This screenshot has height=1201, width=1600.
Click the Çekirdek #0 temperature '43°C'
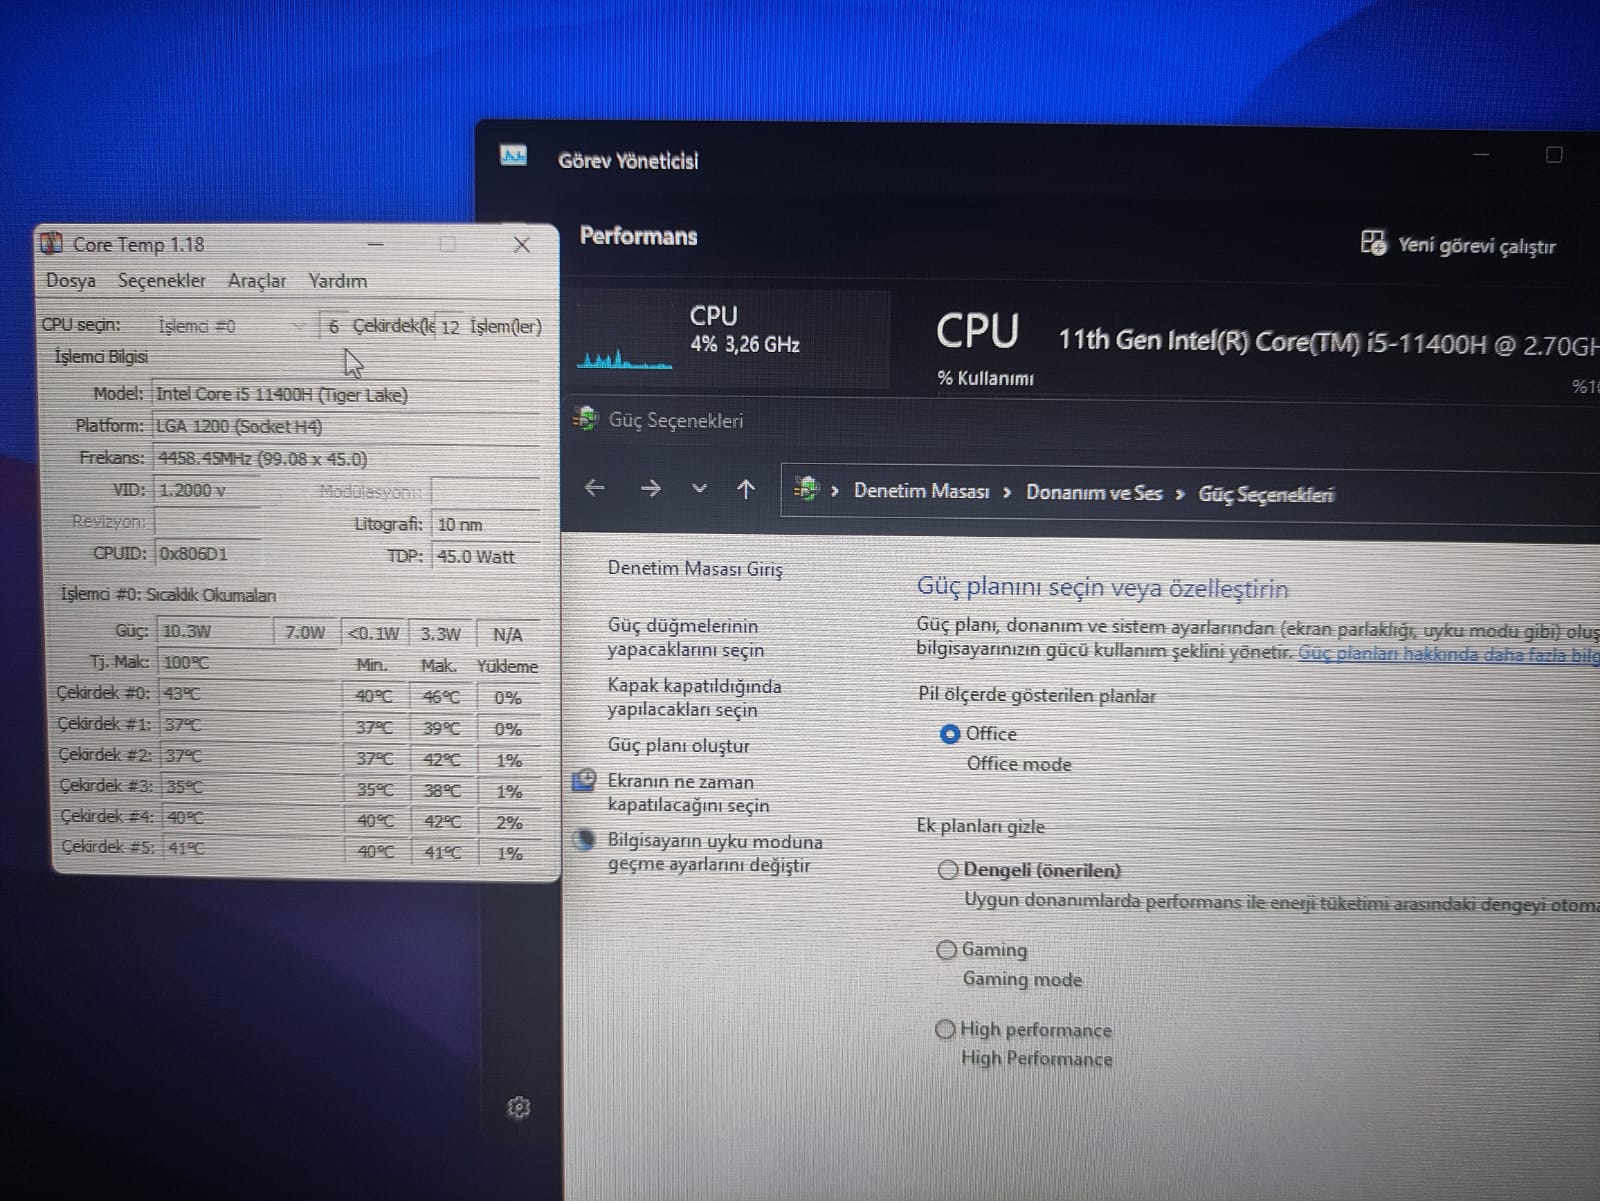(x=248, y=693)
